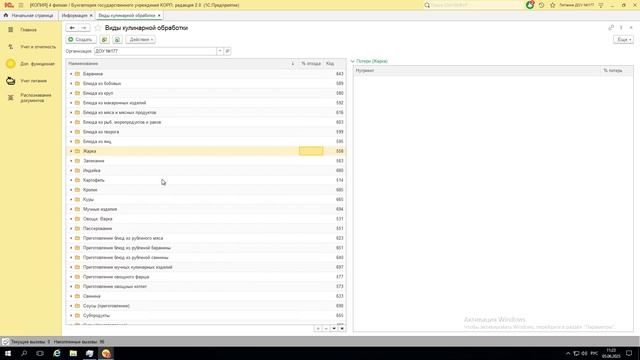Open Распознавание документов sidebar icon
Image resolution: width=640 pixels, height=360 pixels.
click(11, 98)
